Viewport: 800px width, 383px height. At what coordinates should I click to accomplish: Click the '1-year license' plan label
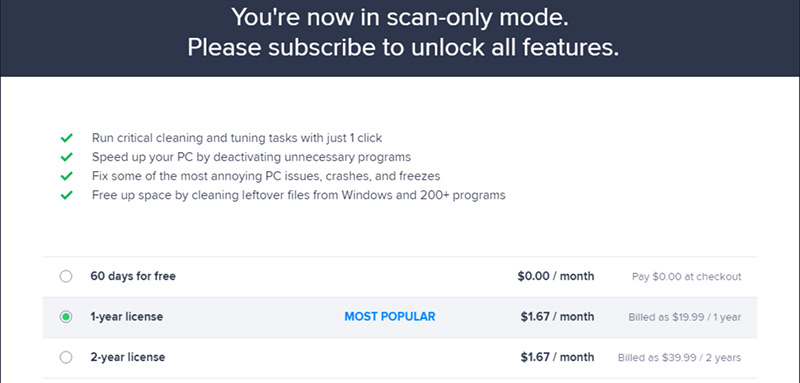(127, 317)
